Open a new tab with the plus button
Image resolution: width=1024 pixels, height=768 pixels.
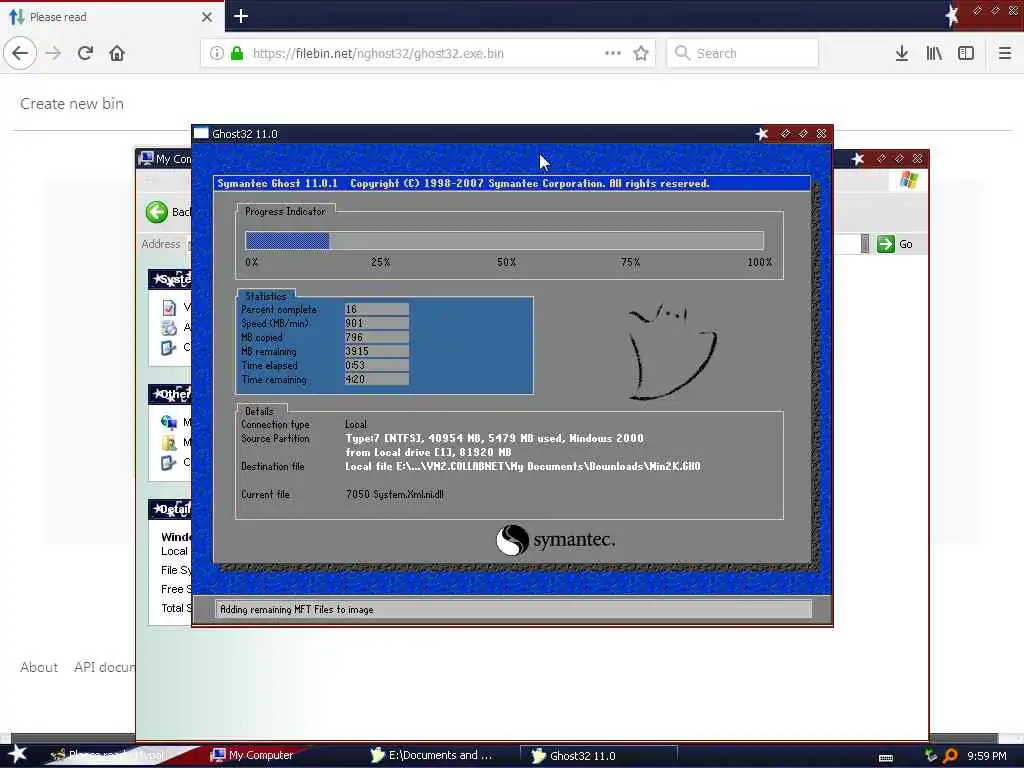click(x=240, y=16)
